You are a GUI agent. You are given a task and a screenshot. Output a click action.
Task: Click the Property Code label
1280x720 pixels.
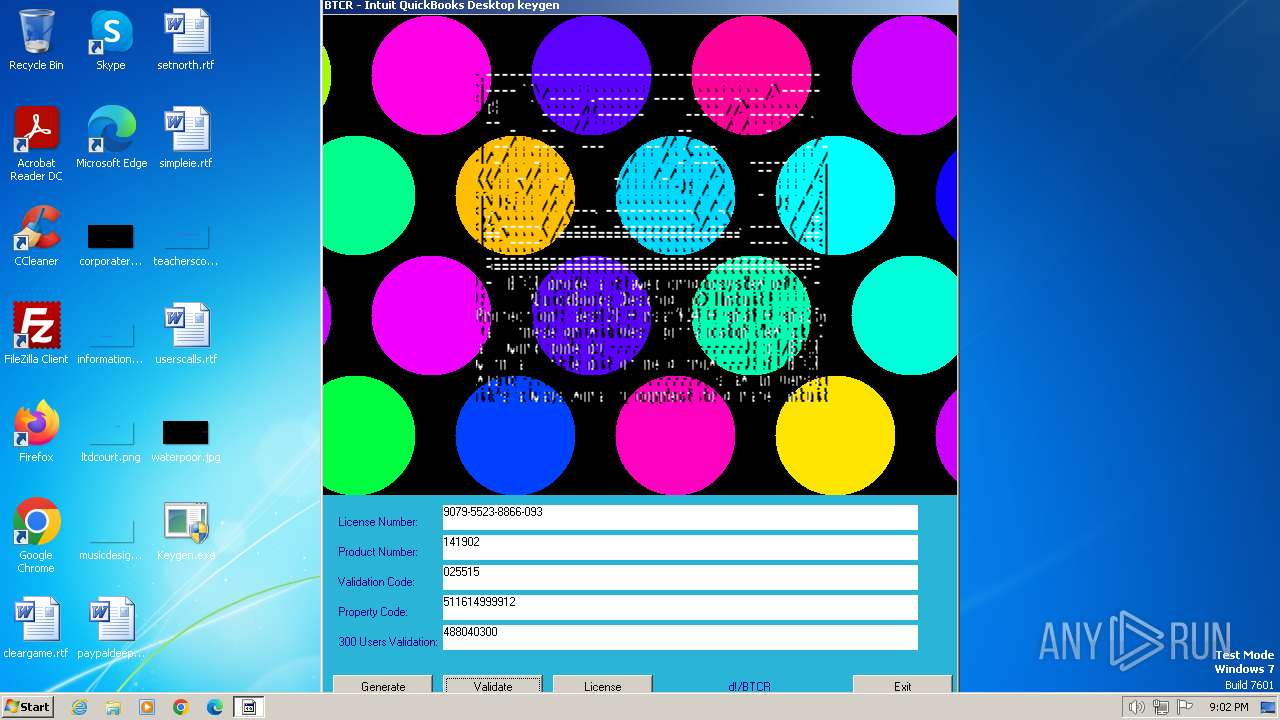[372, 612]
